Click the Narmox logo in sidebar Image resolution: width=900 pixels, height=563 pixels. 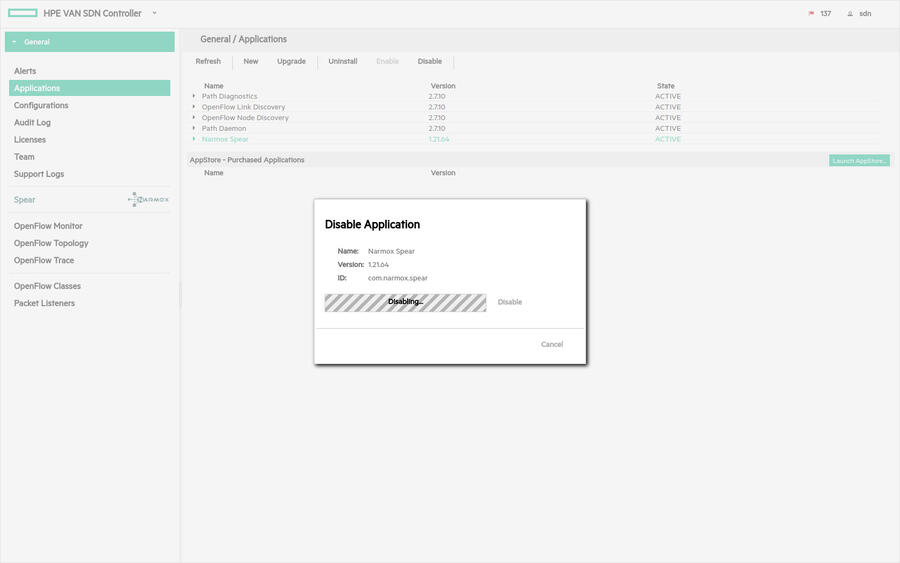(x=149, y=200)
